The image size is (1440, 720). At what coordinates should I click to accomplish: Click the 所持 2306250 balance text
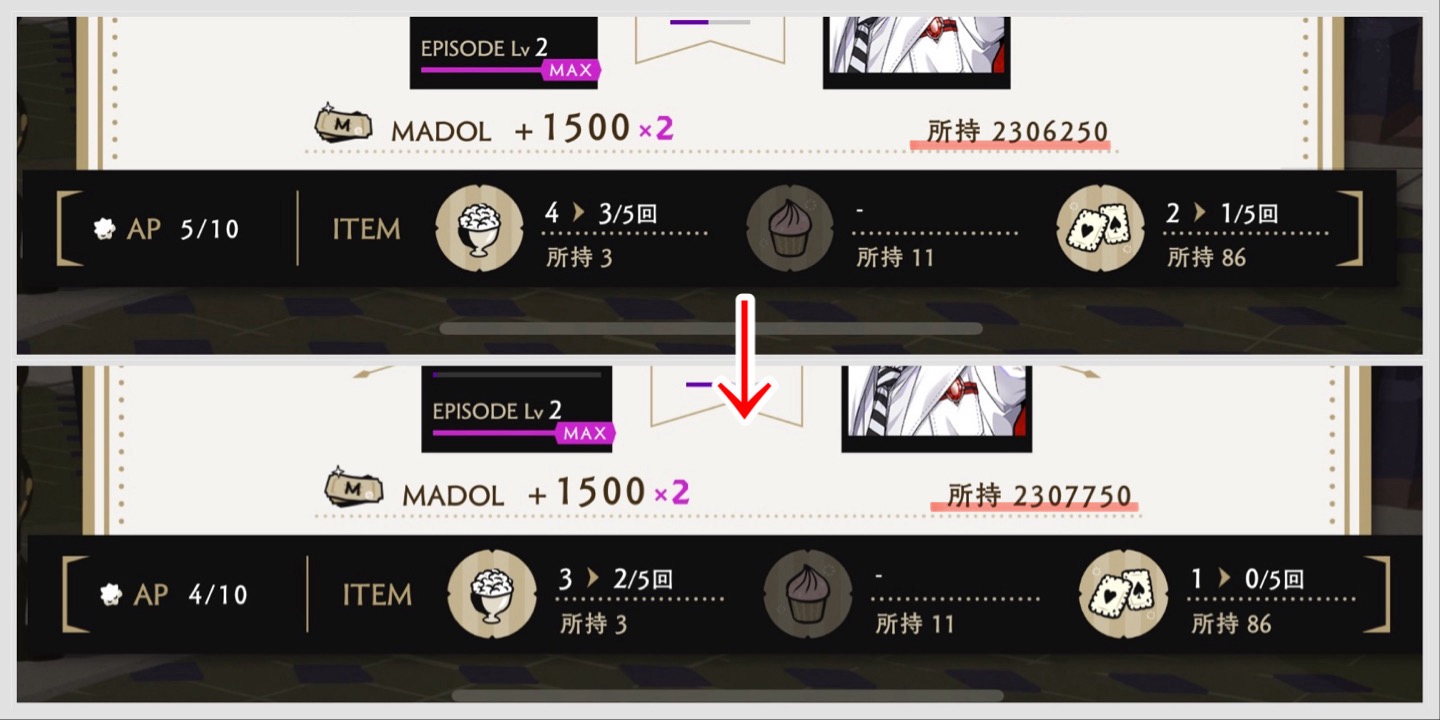(1018, 131)
